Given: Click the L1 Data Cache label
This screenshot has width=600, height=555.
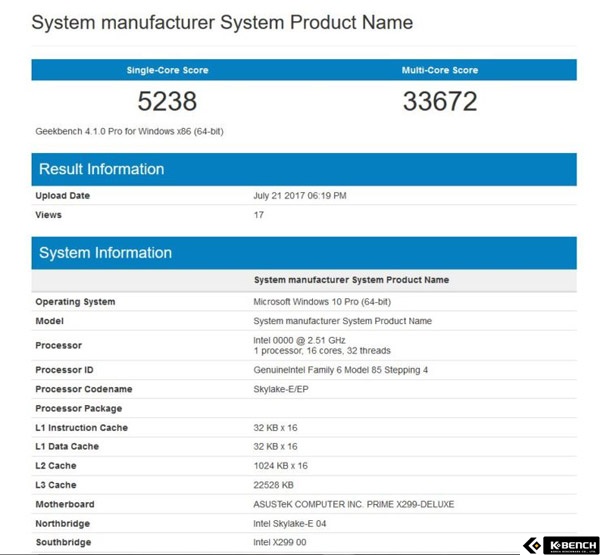Looking at the screenshot, I should [x=67, y=446].
